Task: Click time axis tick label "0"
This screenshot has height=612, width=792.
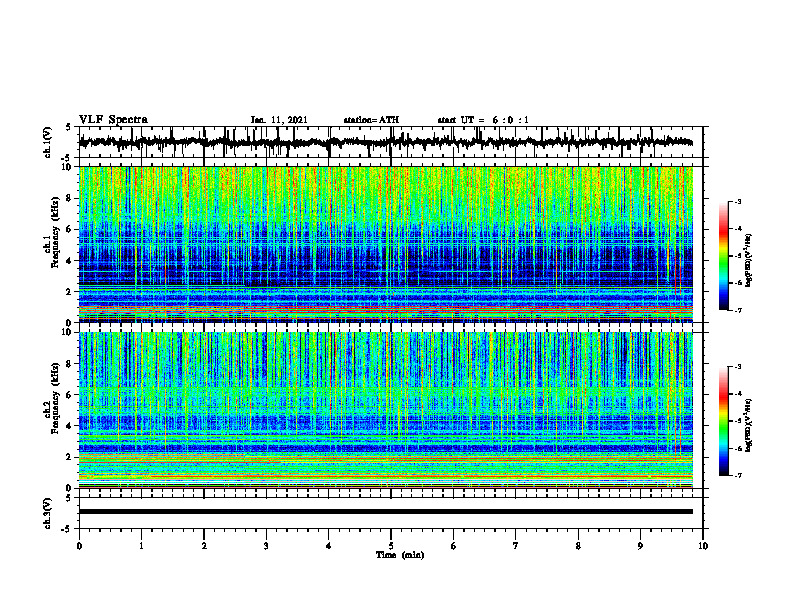Action: [x=79, y=546]
